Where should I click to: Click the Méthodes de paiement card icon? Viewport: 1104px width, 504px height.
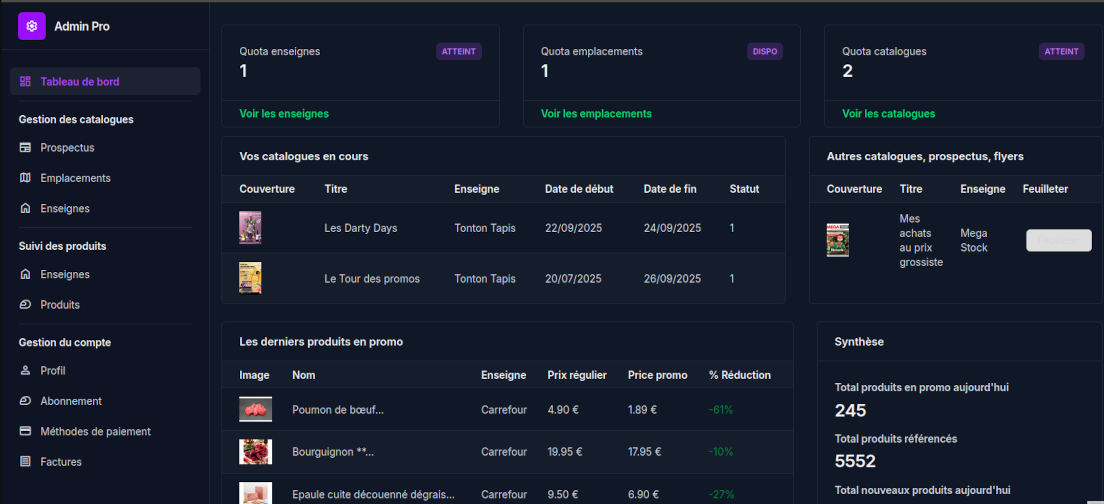[x=25, y=432]
